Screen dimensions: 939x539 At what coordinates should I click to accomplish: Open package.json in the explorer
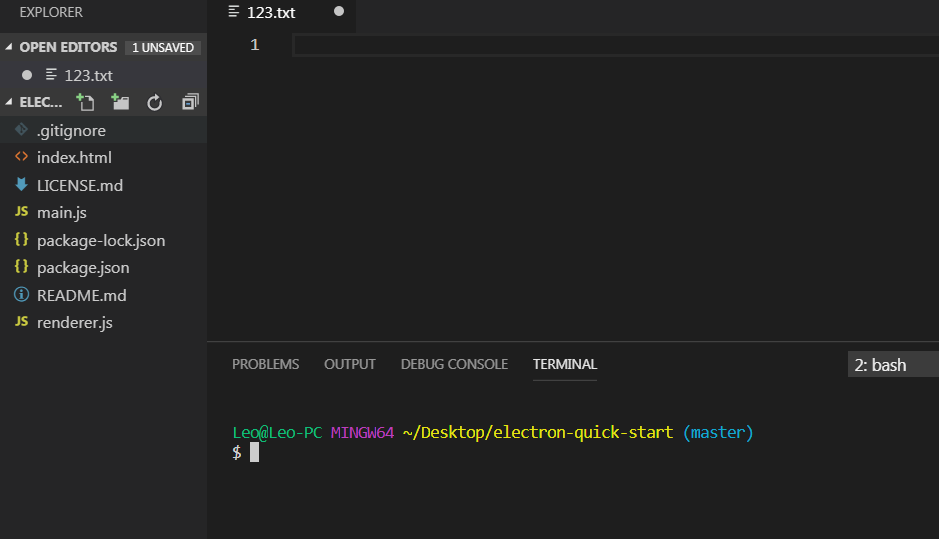(x=104, y=268)
